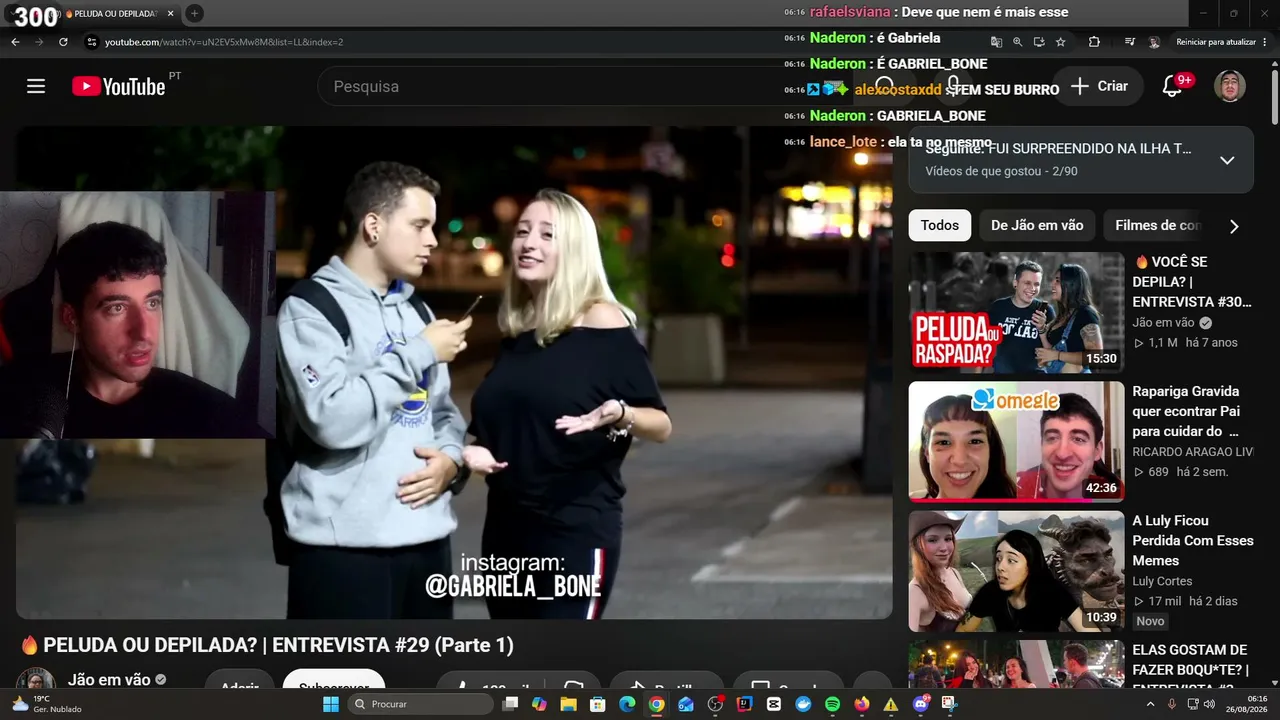Select the Filmes de comédia chip
The height and width of the screenshot is (720, 1280).
(1157, 225)
